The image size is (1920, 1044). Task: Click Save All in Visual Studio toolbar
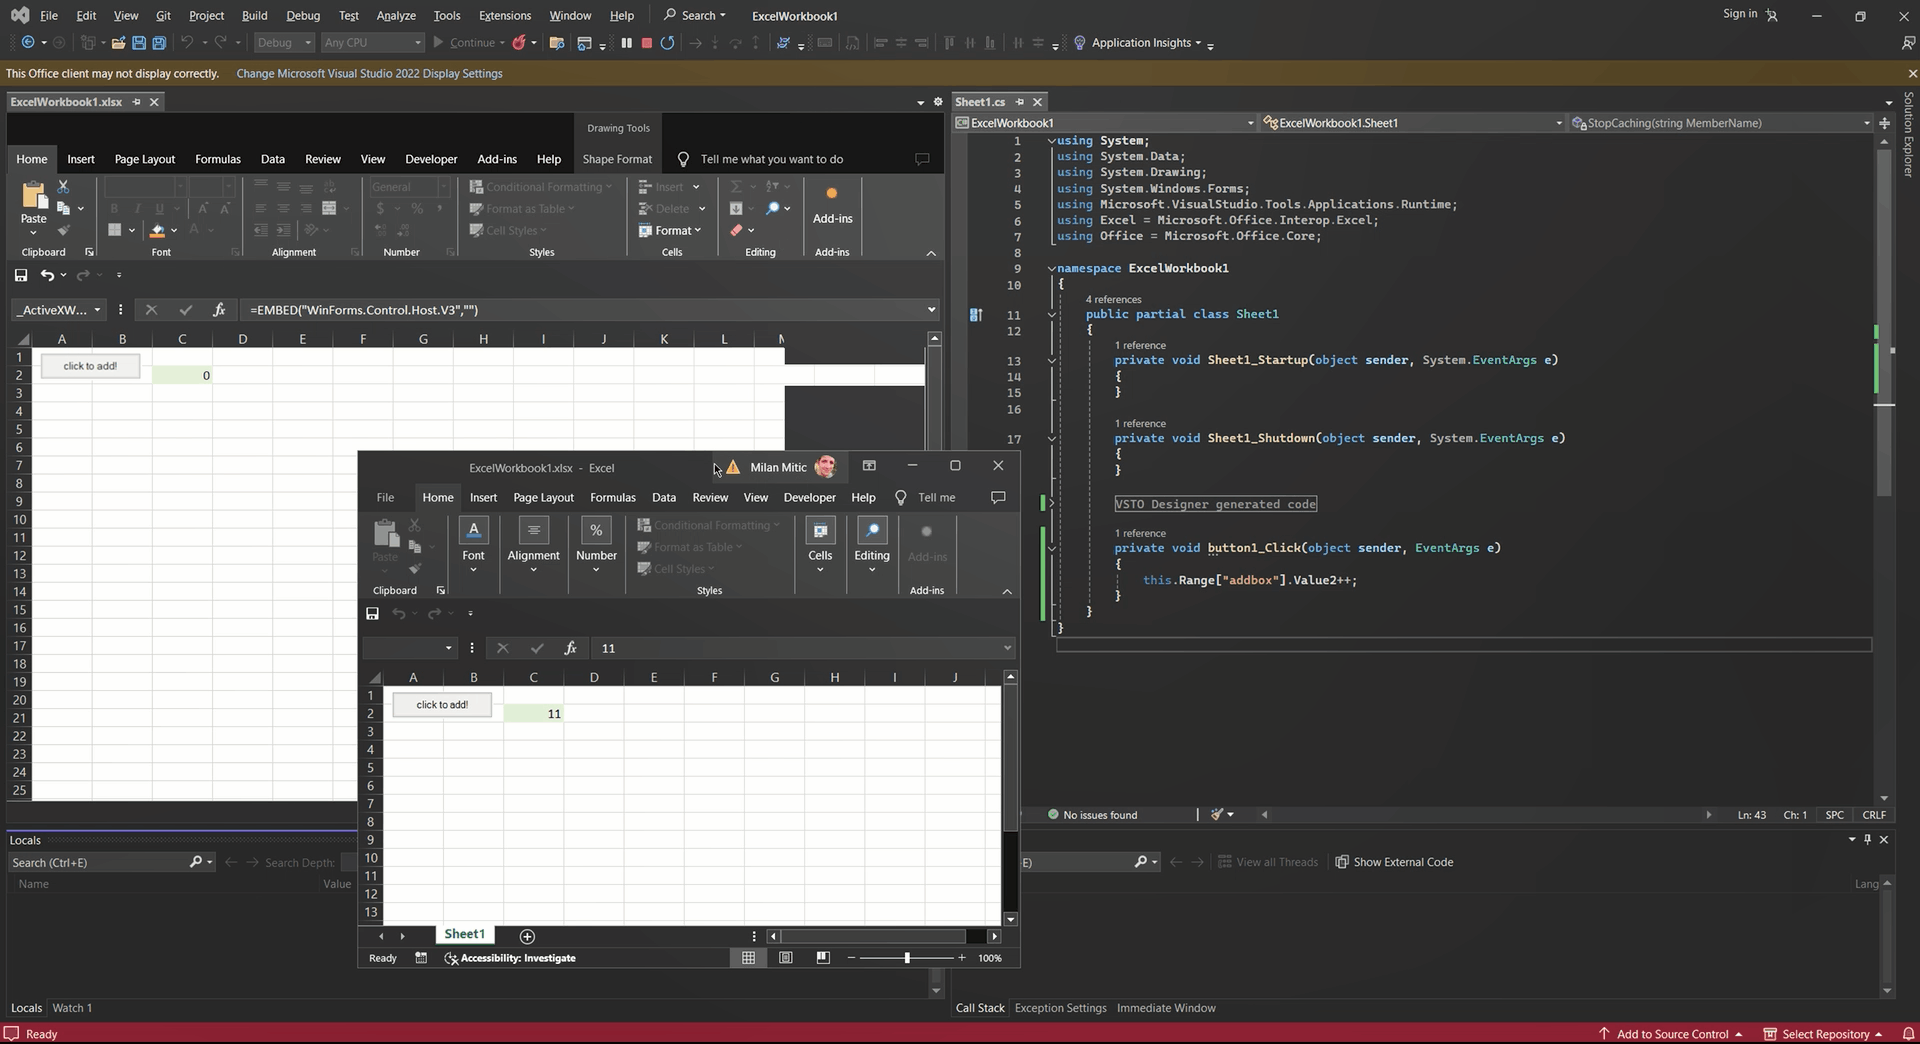point(159,43)
